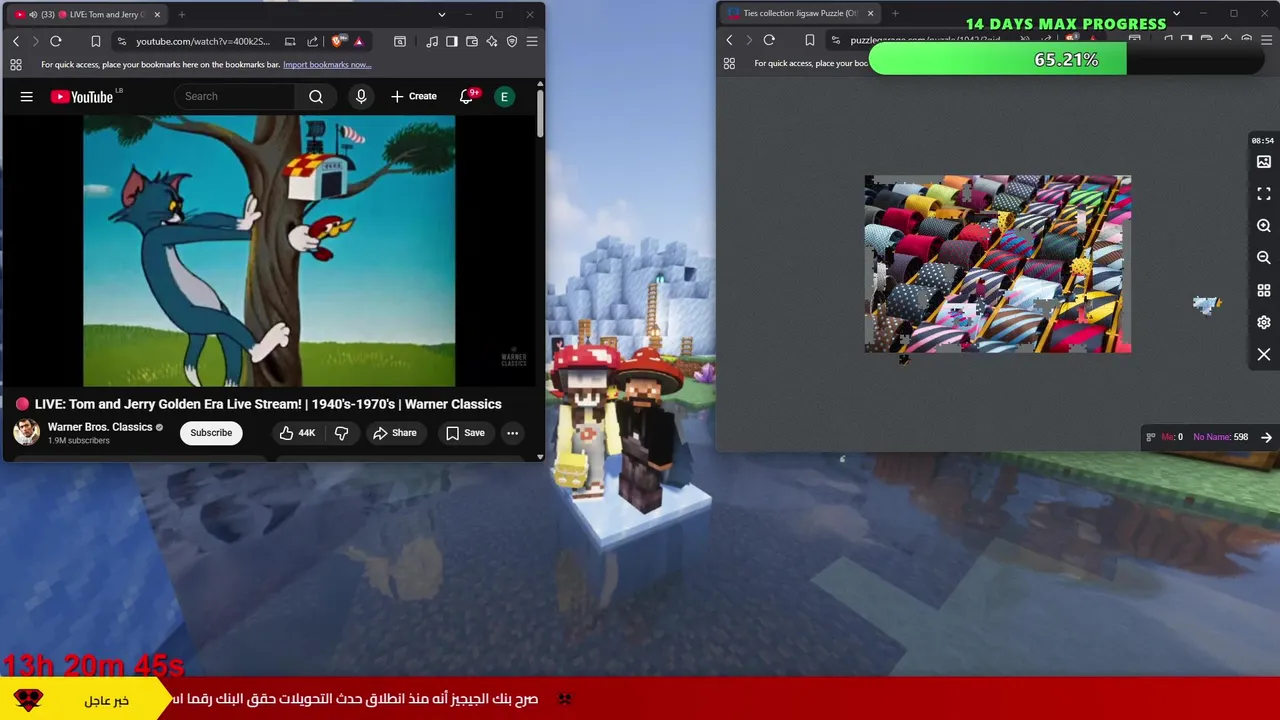Subscribe to Warner Bros. Classics
This screenshot has width=1280, height=720.
coord(211,433)
